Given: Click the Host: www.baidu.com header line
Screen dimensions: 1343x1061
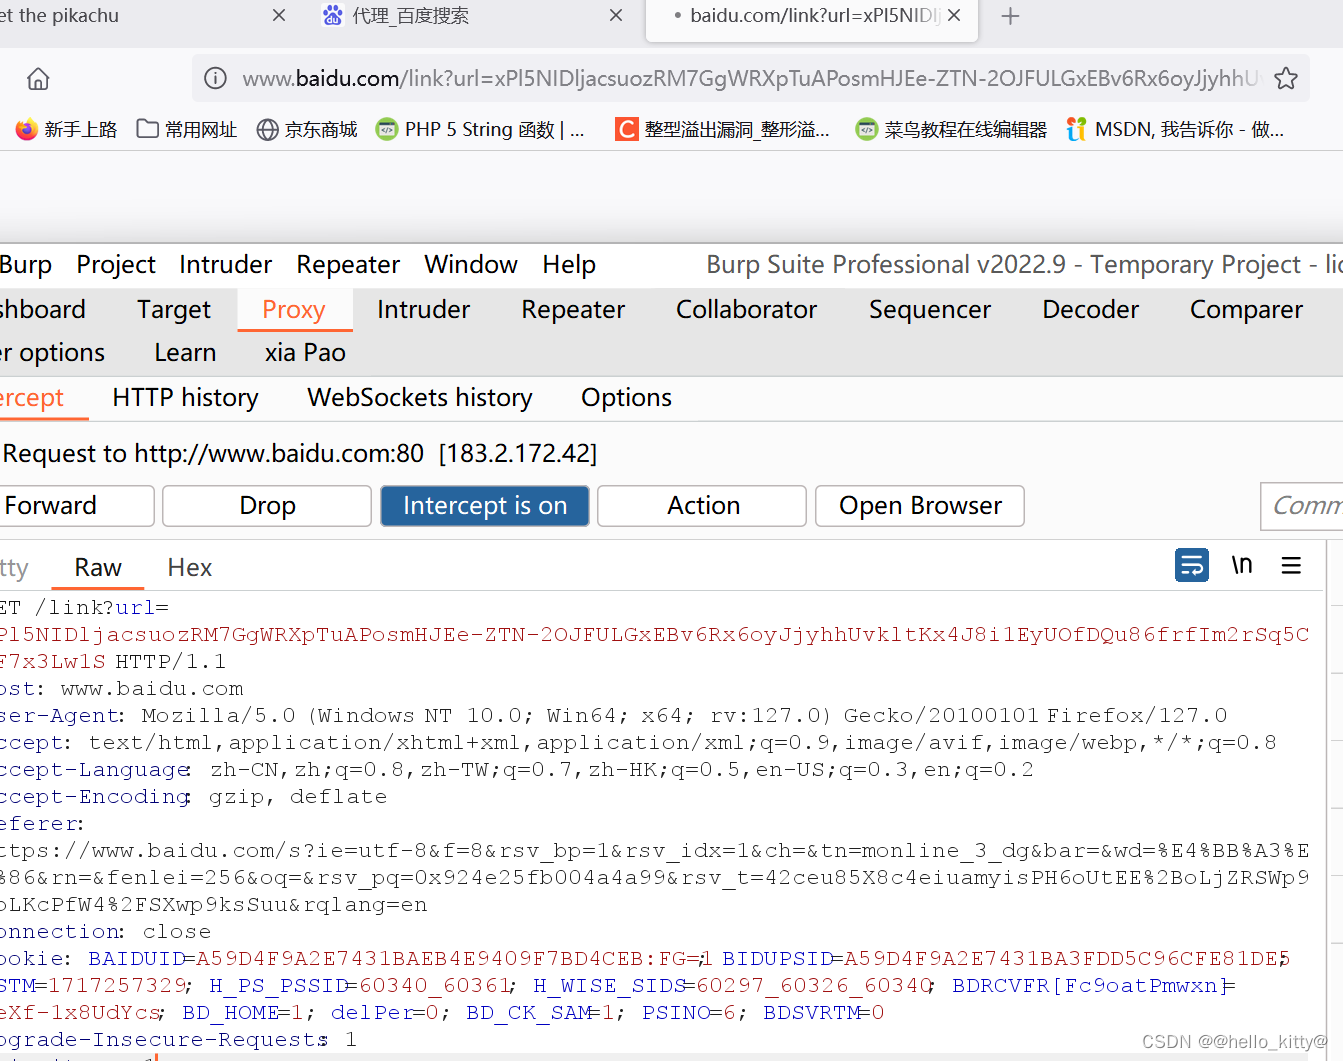Looking at the screenshot, I should point(122,689).
